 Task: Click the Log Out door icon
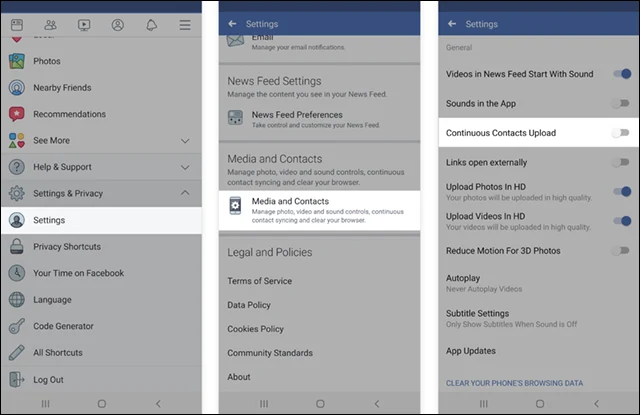(x=17, y=379)
